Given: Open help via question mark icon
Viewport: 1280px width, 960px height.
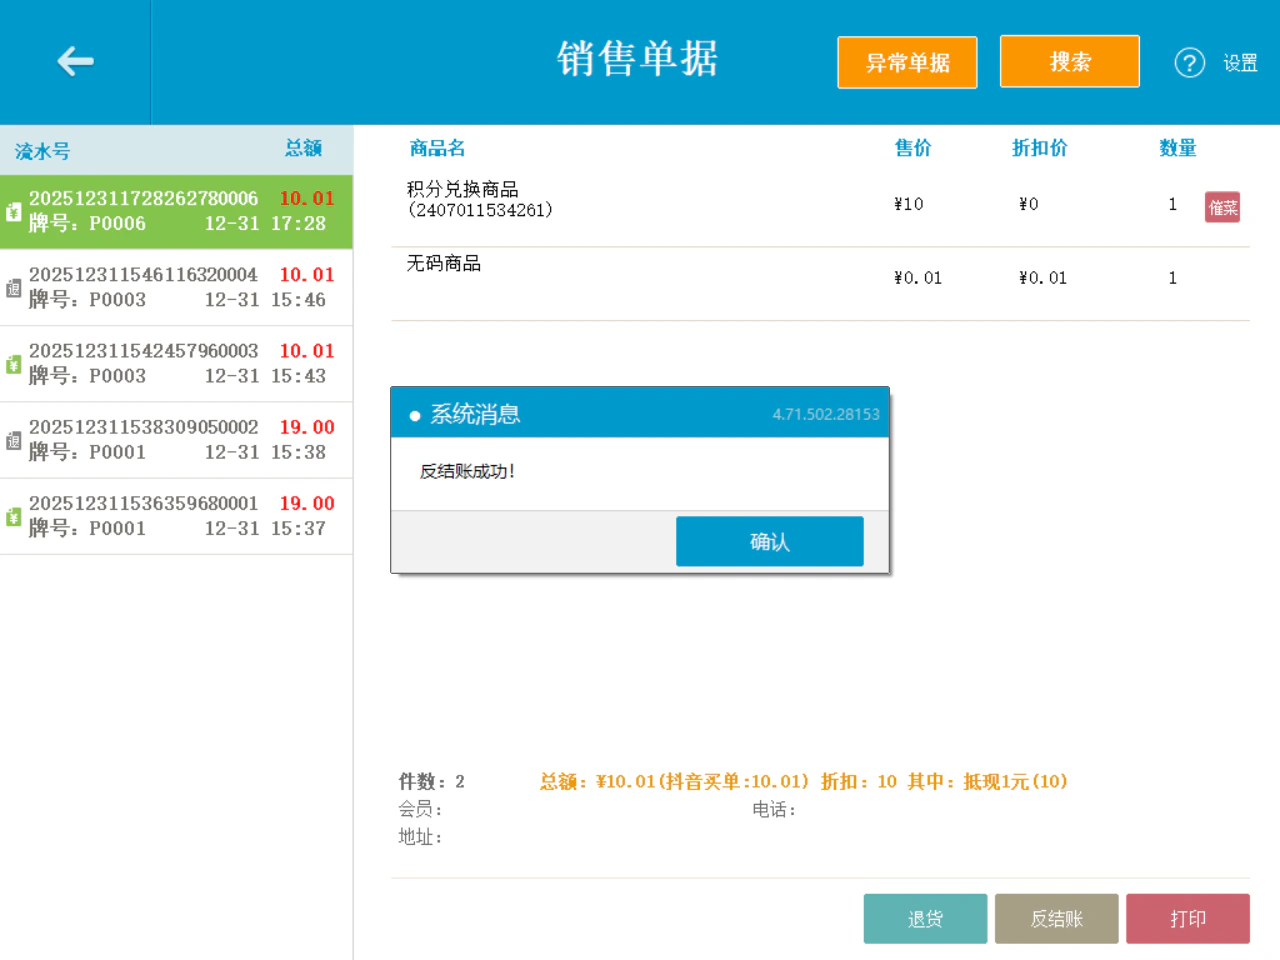Looking at the screenshot, I should point(1189,63).
